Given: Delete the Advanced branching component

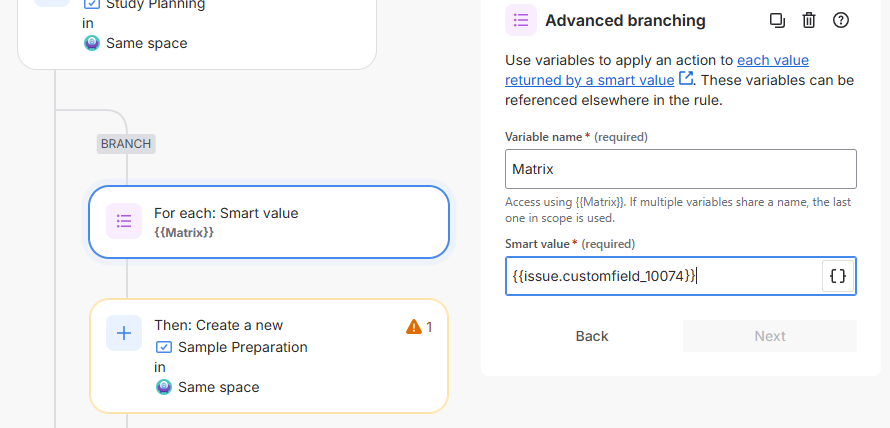Looking at the screenshot, I should coord(809,20).
